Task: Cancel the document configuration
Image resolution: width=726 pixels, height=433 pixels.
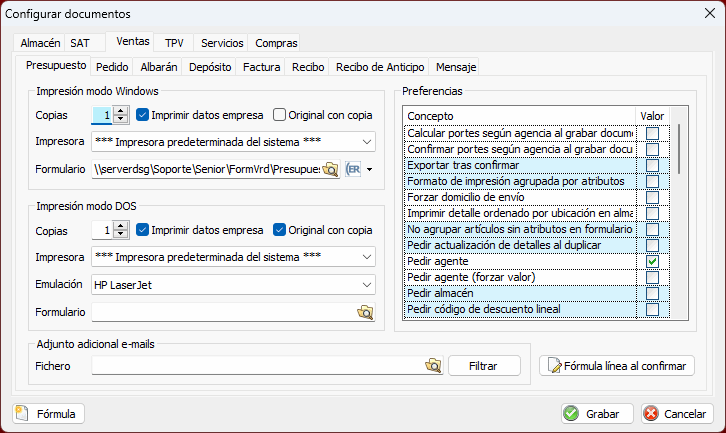Action: [x=677, y=414]
